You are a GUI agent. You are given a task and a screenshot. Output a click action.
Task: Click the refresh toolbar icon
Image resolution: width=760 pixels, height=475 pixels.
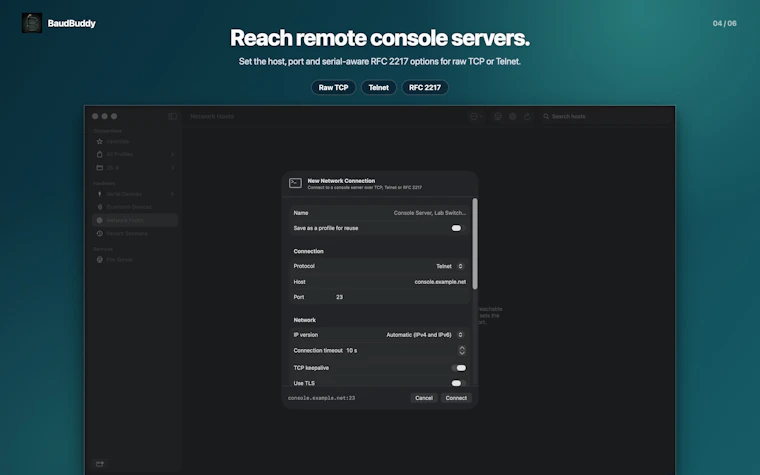pyautogui.click(x=527, y=116)
